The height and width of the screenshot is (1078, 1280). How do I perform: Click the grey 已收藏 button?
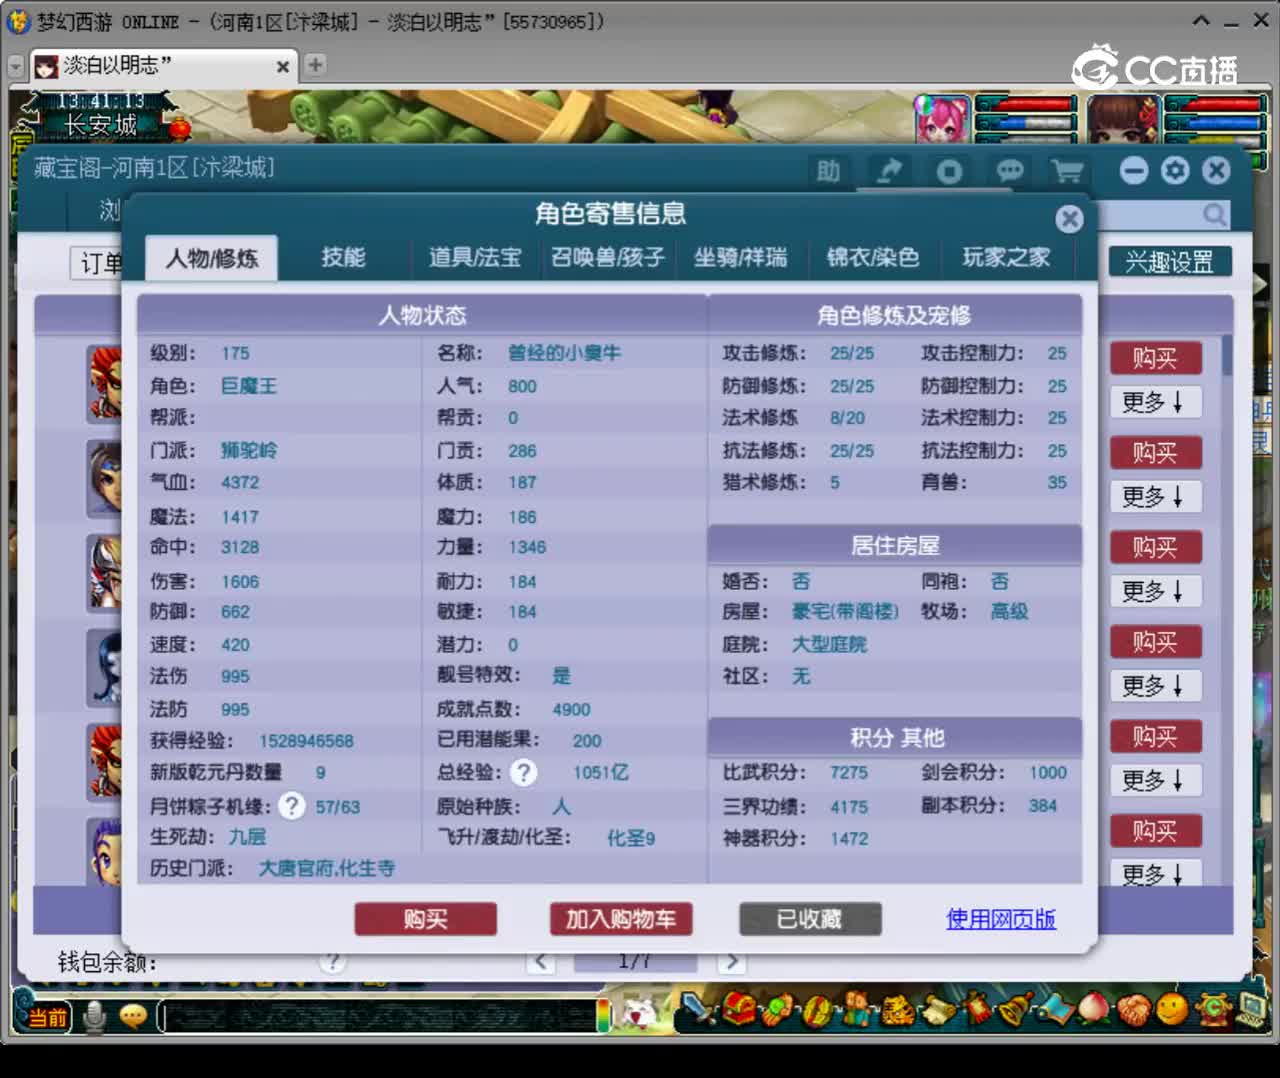tap(810, 919)
